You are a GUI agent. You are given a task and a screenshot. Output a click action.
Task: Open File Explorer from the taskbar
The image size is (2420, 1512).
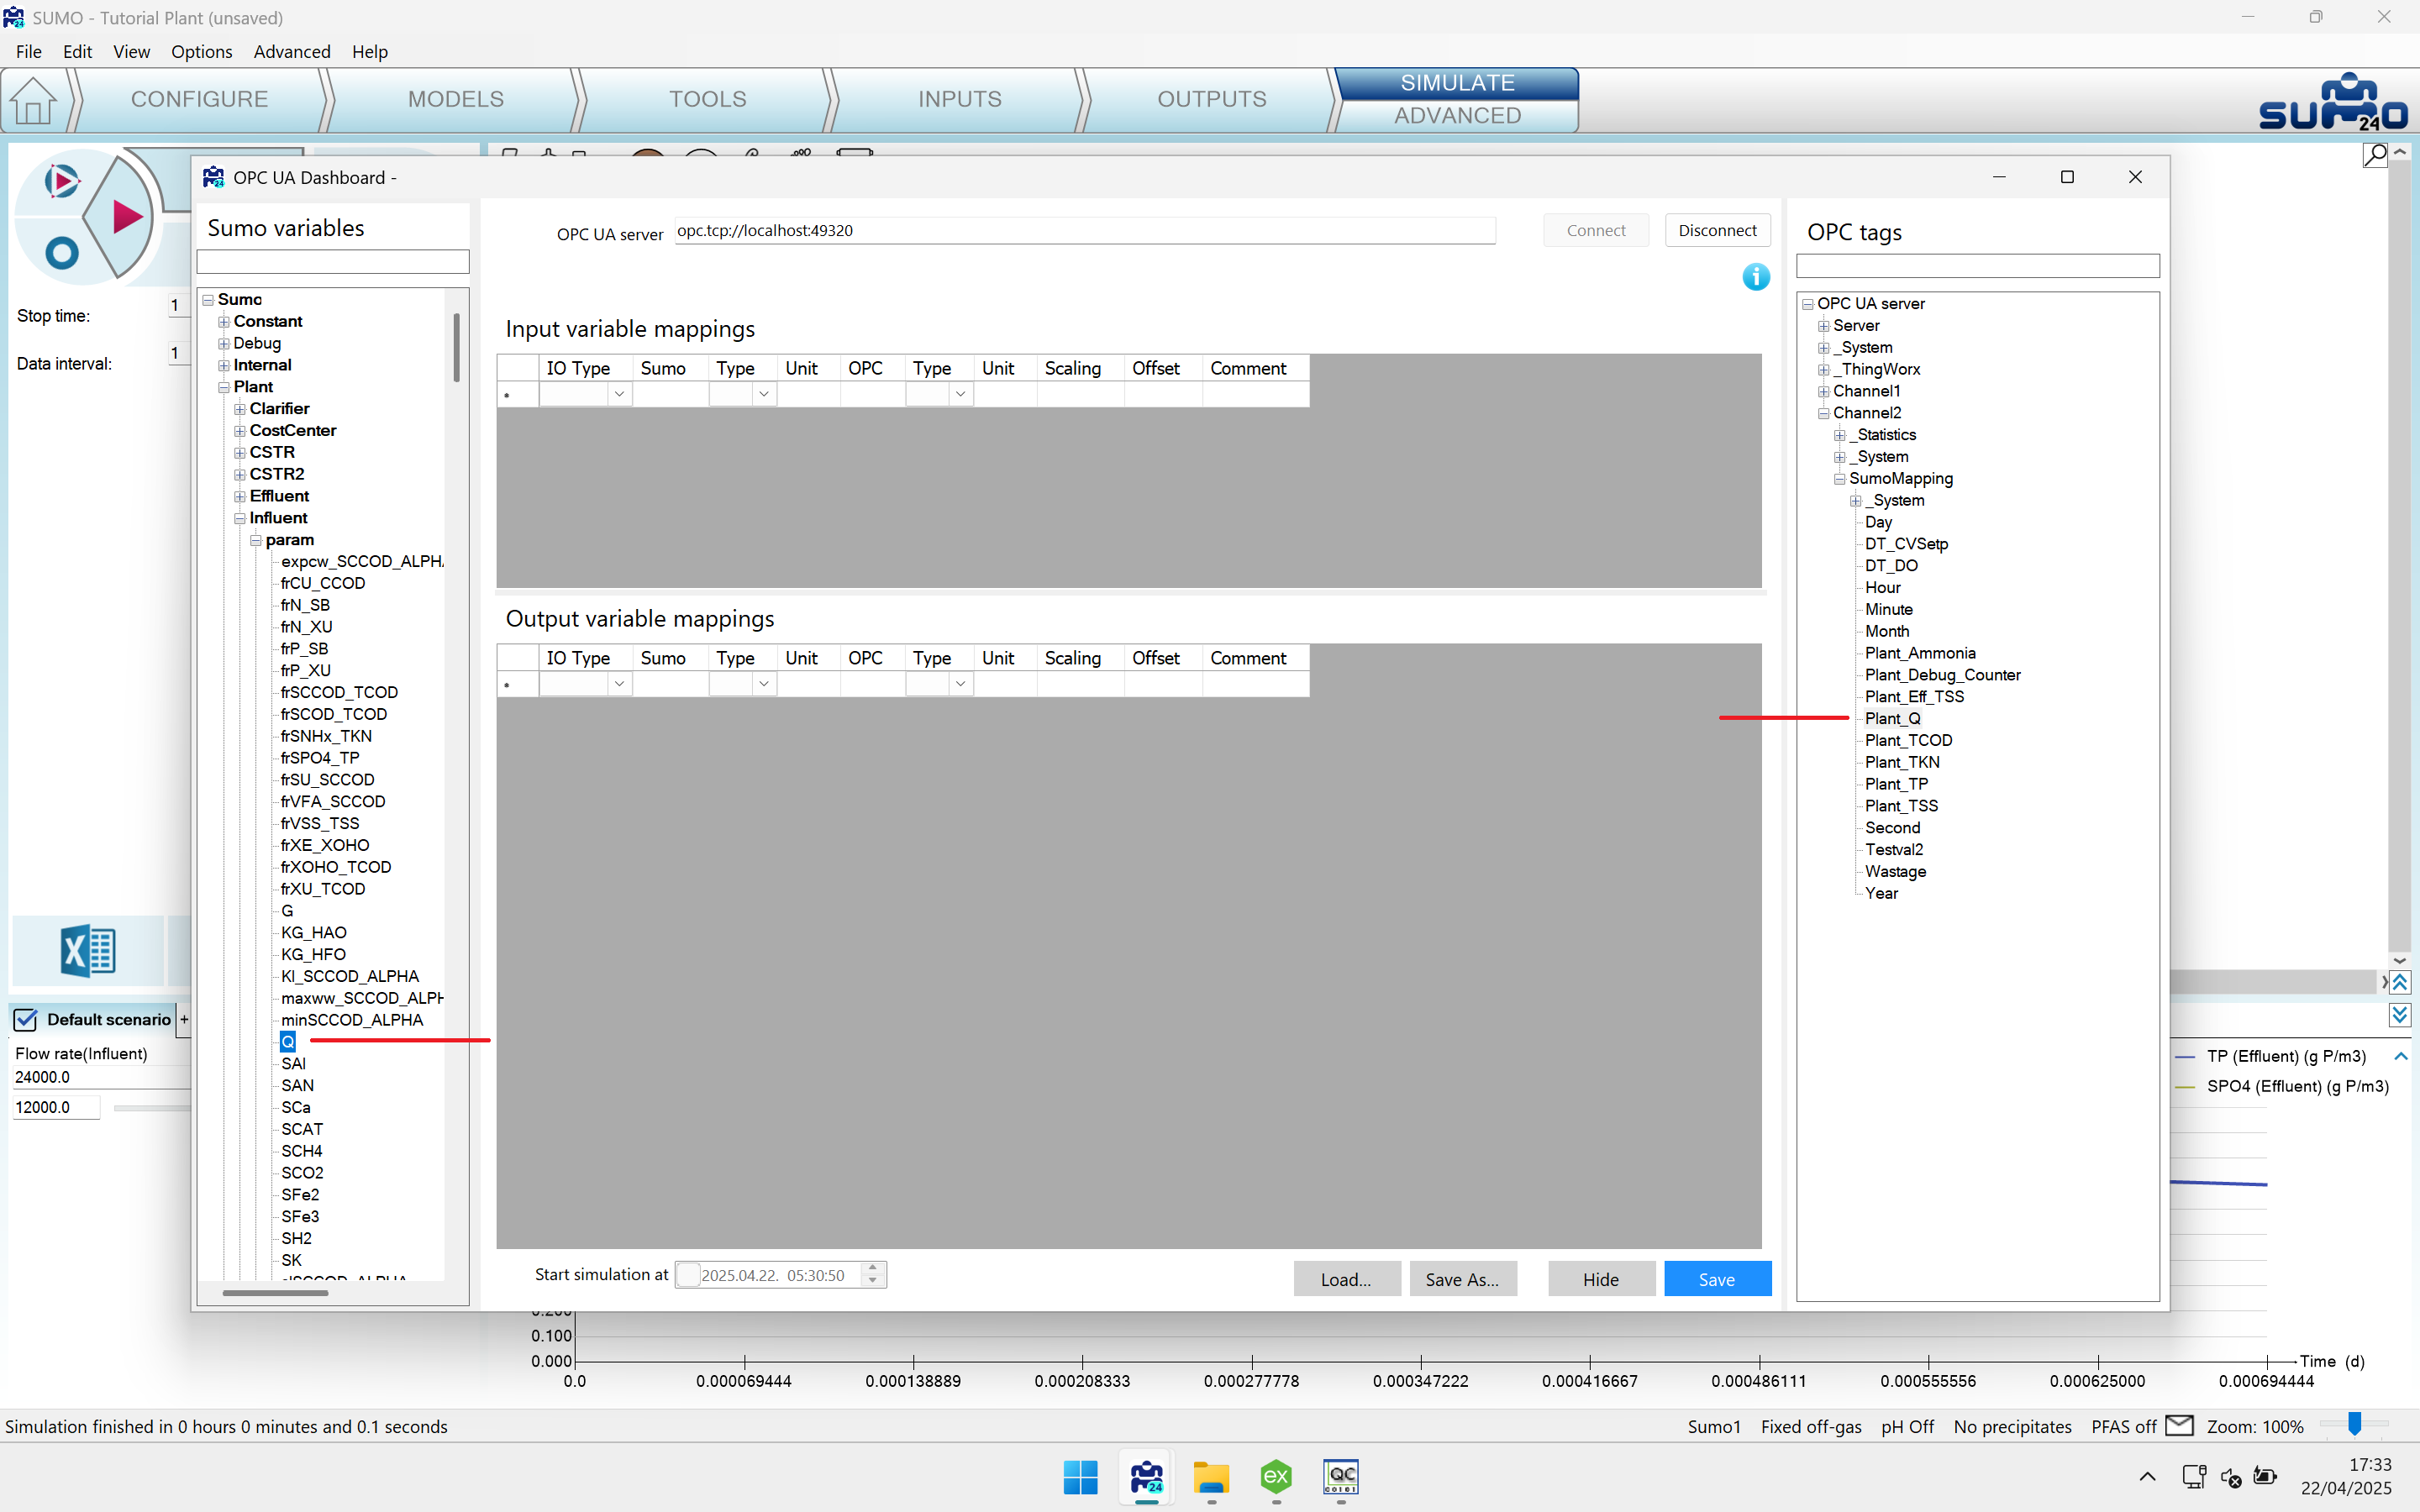(x=1211, y=1477)
